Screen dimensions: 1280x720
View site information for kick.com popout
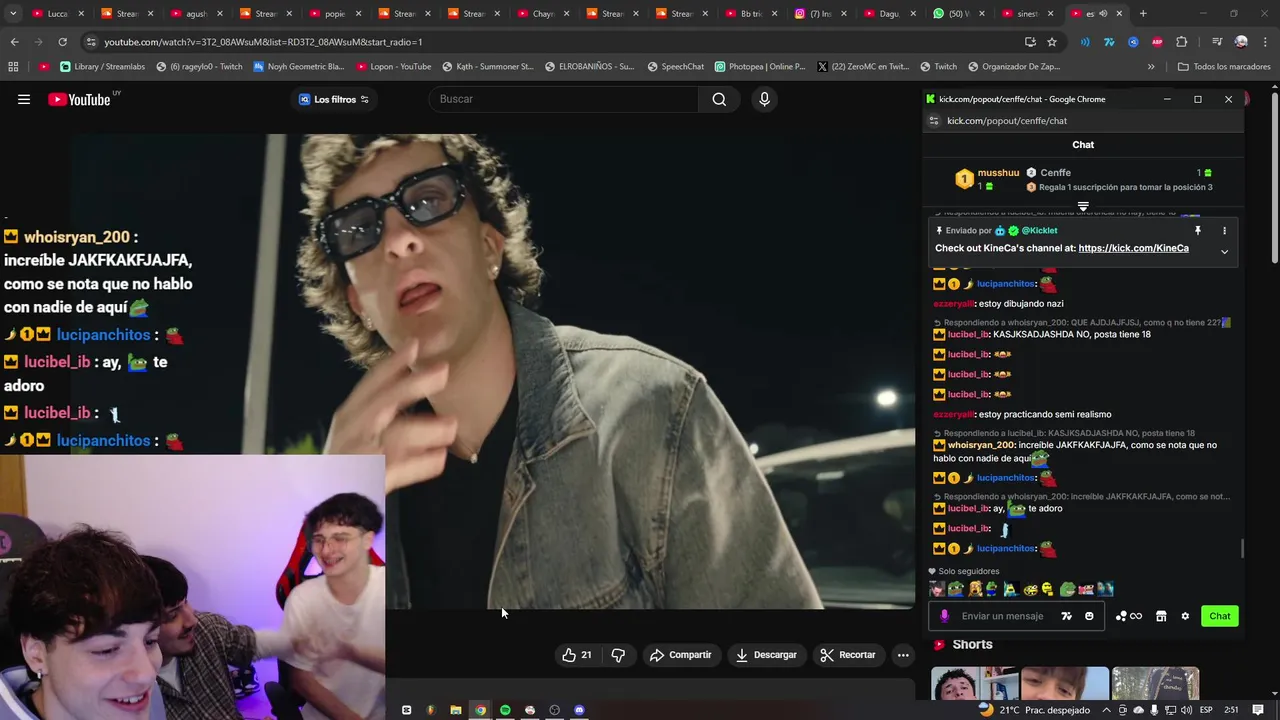point(934,121)
